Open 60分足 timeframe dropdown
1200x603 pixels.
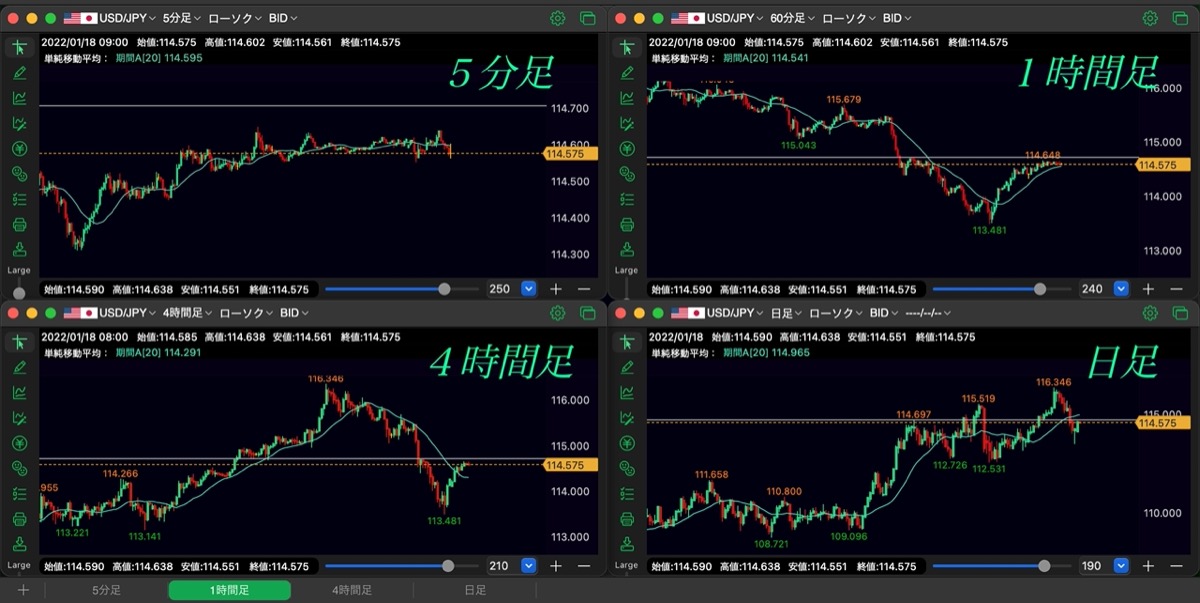(793, 18)
